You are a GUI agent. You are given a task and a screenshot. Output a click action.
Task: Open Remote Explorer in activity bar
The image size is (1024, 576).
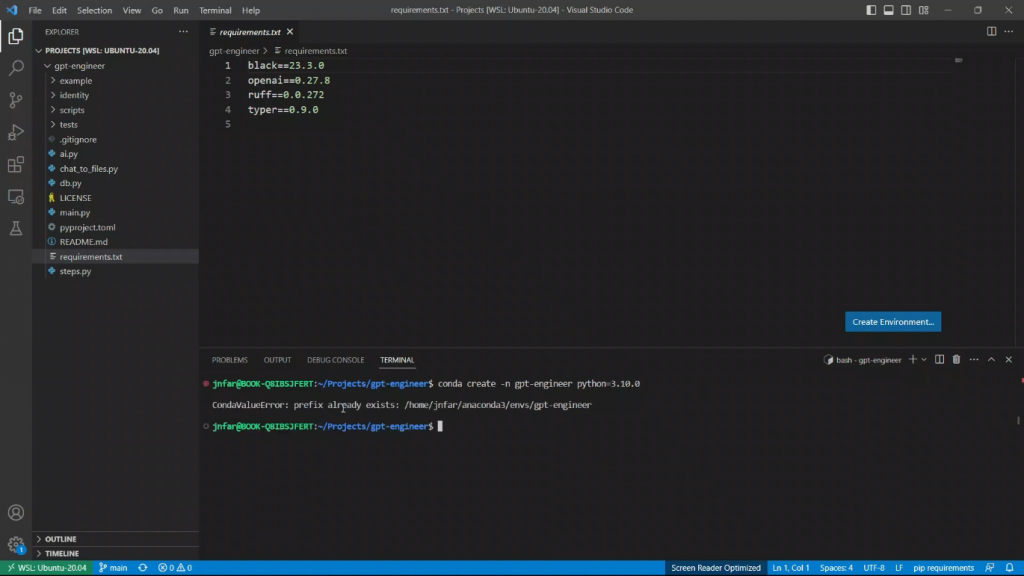pos(16,196)
